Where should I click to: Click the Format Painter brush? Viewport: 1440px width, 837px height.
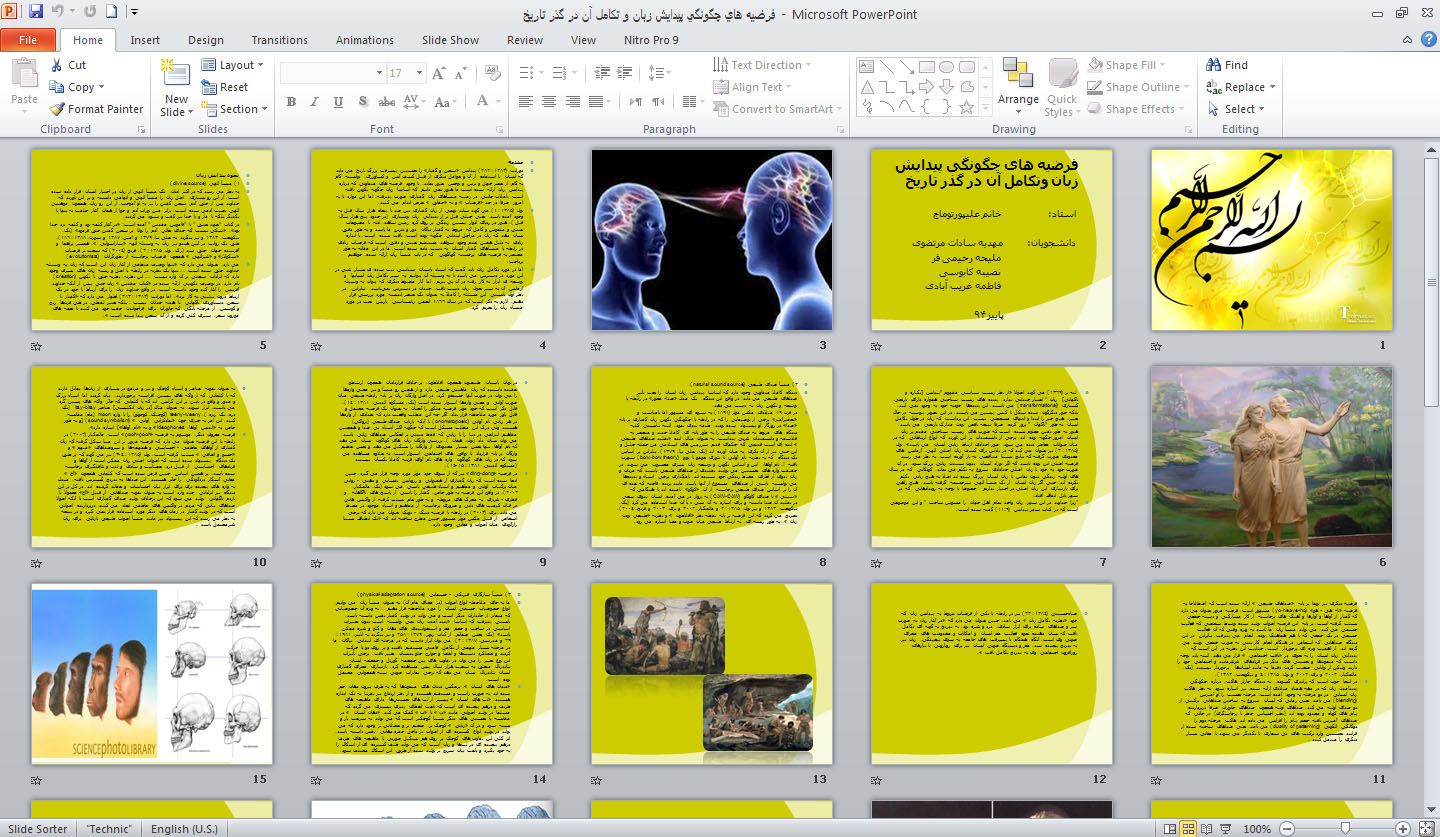(57, 109)
